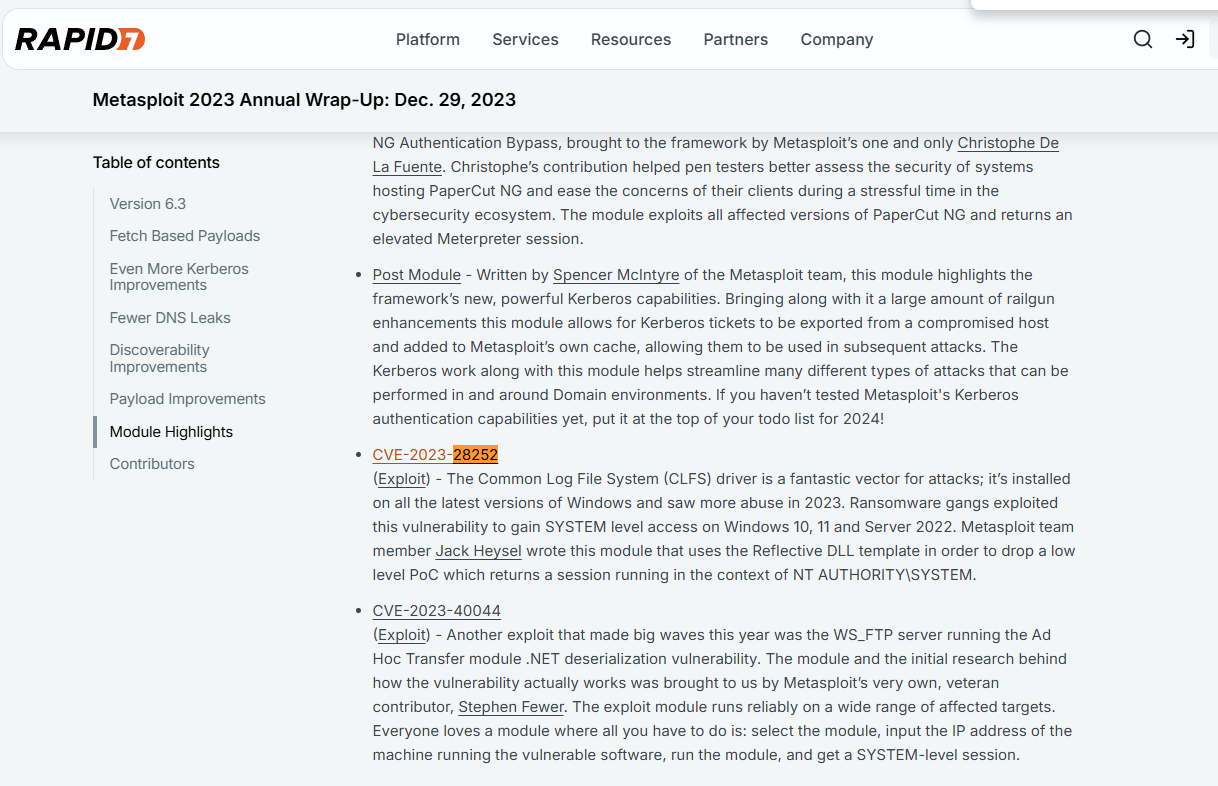Open the CVE-2023-40044 link
The image size is (1218, 786).
(437, 611)
